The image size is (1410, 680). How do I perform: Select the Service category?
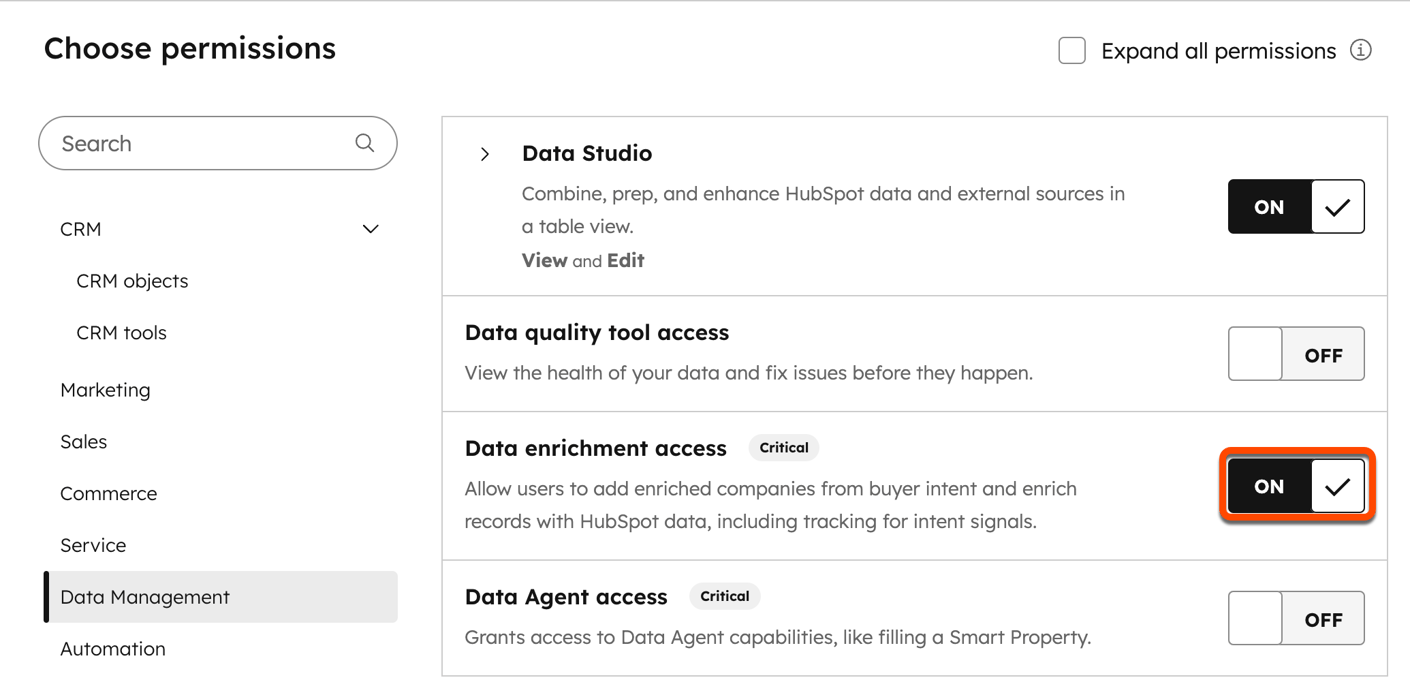click(x=93, y=544)
